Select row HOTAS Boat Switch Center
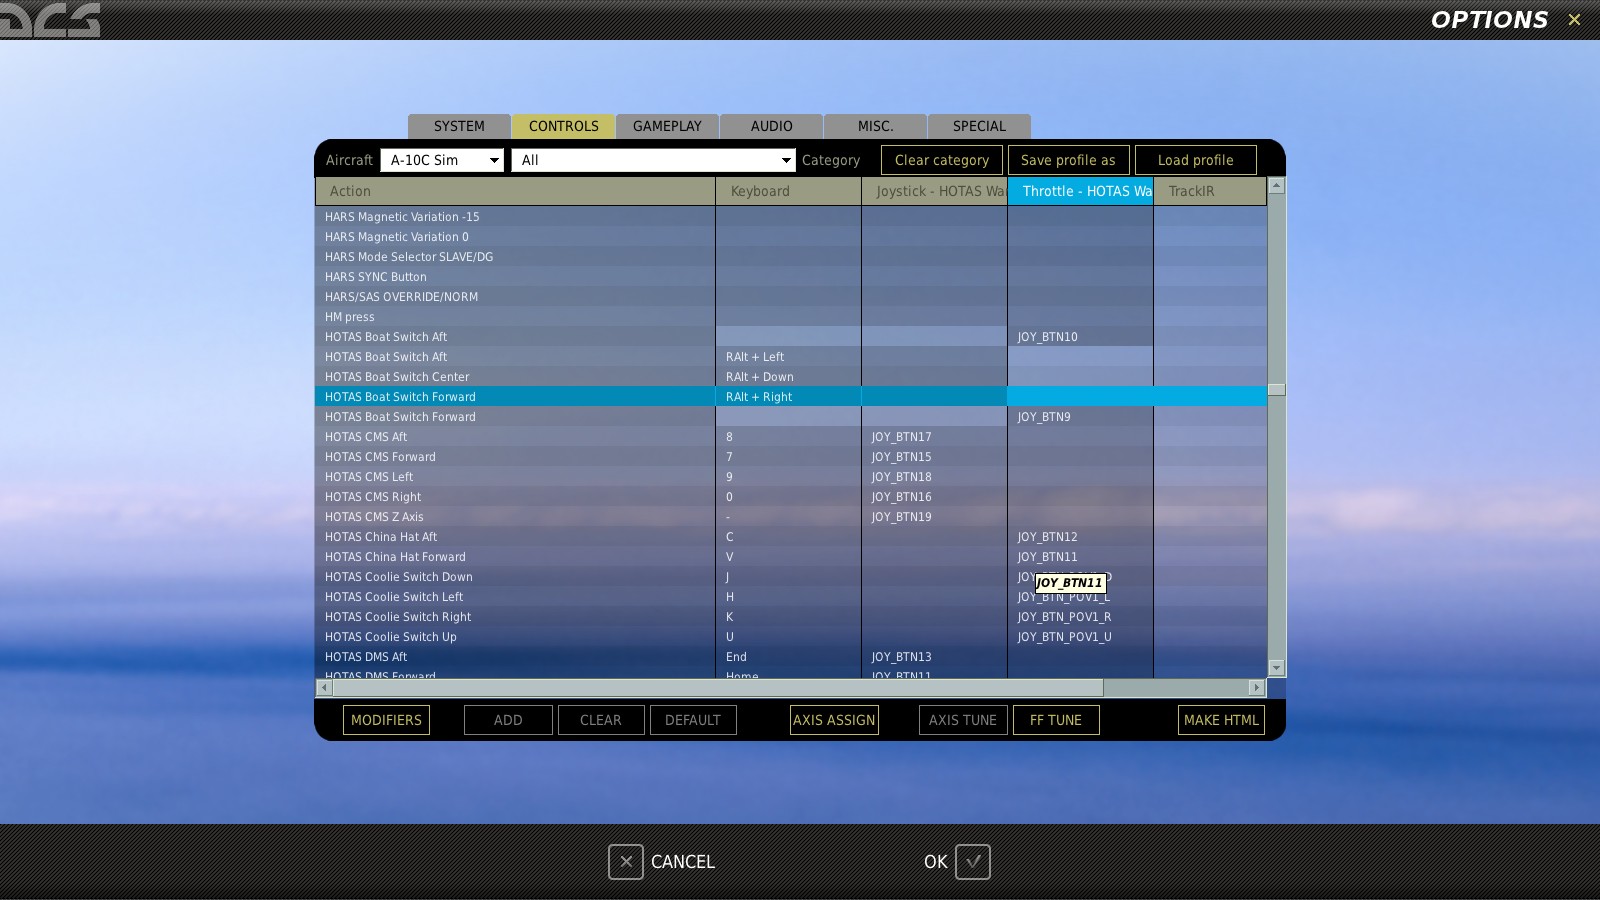The height and width of the screenshot is (900, 1600). (x=791, y=377)
